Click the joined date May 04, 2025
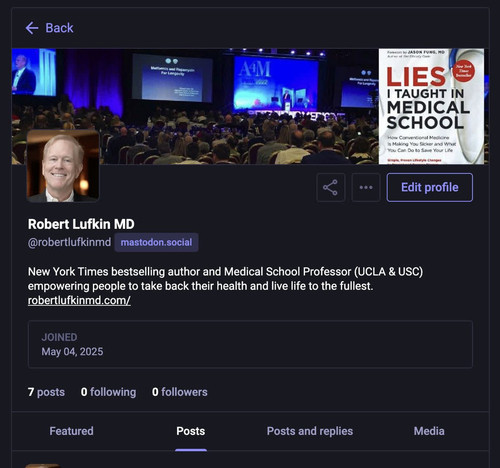500x468 pixels. click(x=72, y=352)
